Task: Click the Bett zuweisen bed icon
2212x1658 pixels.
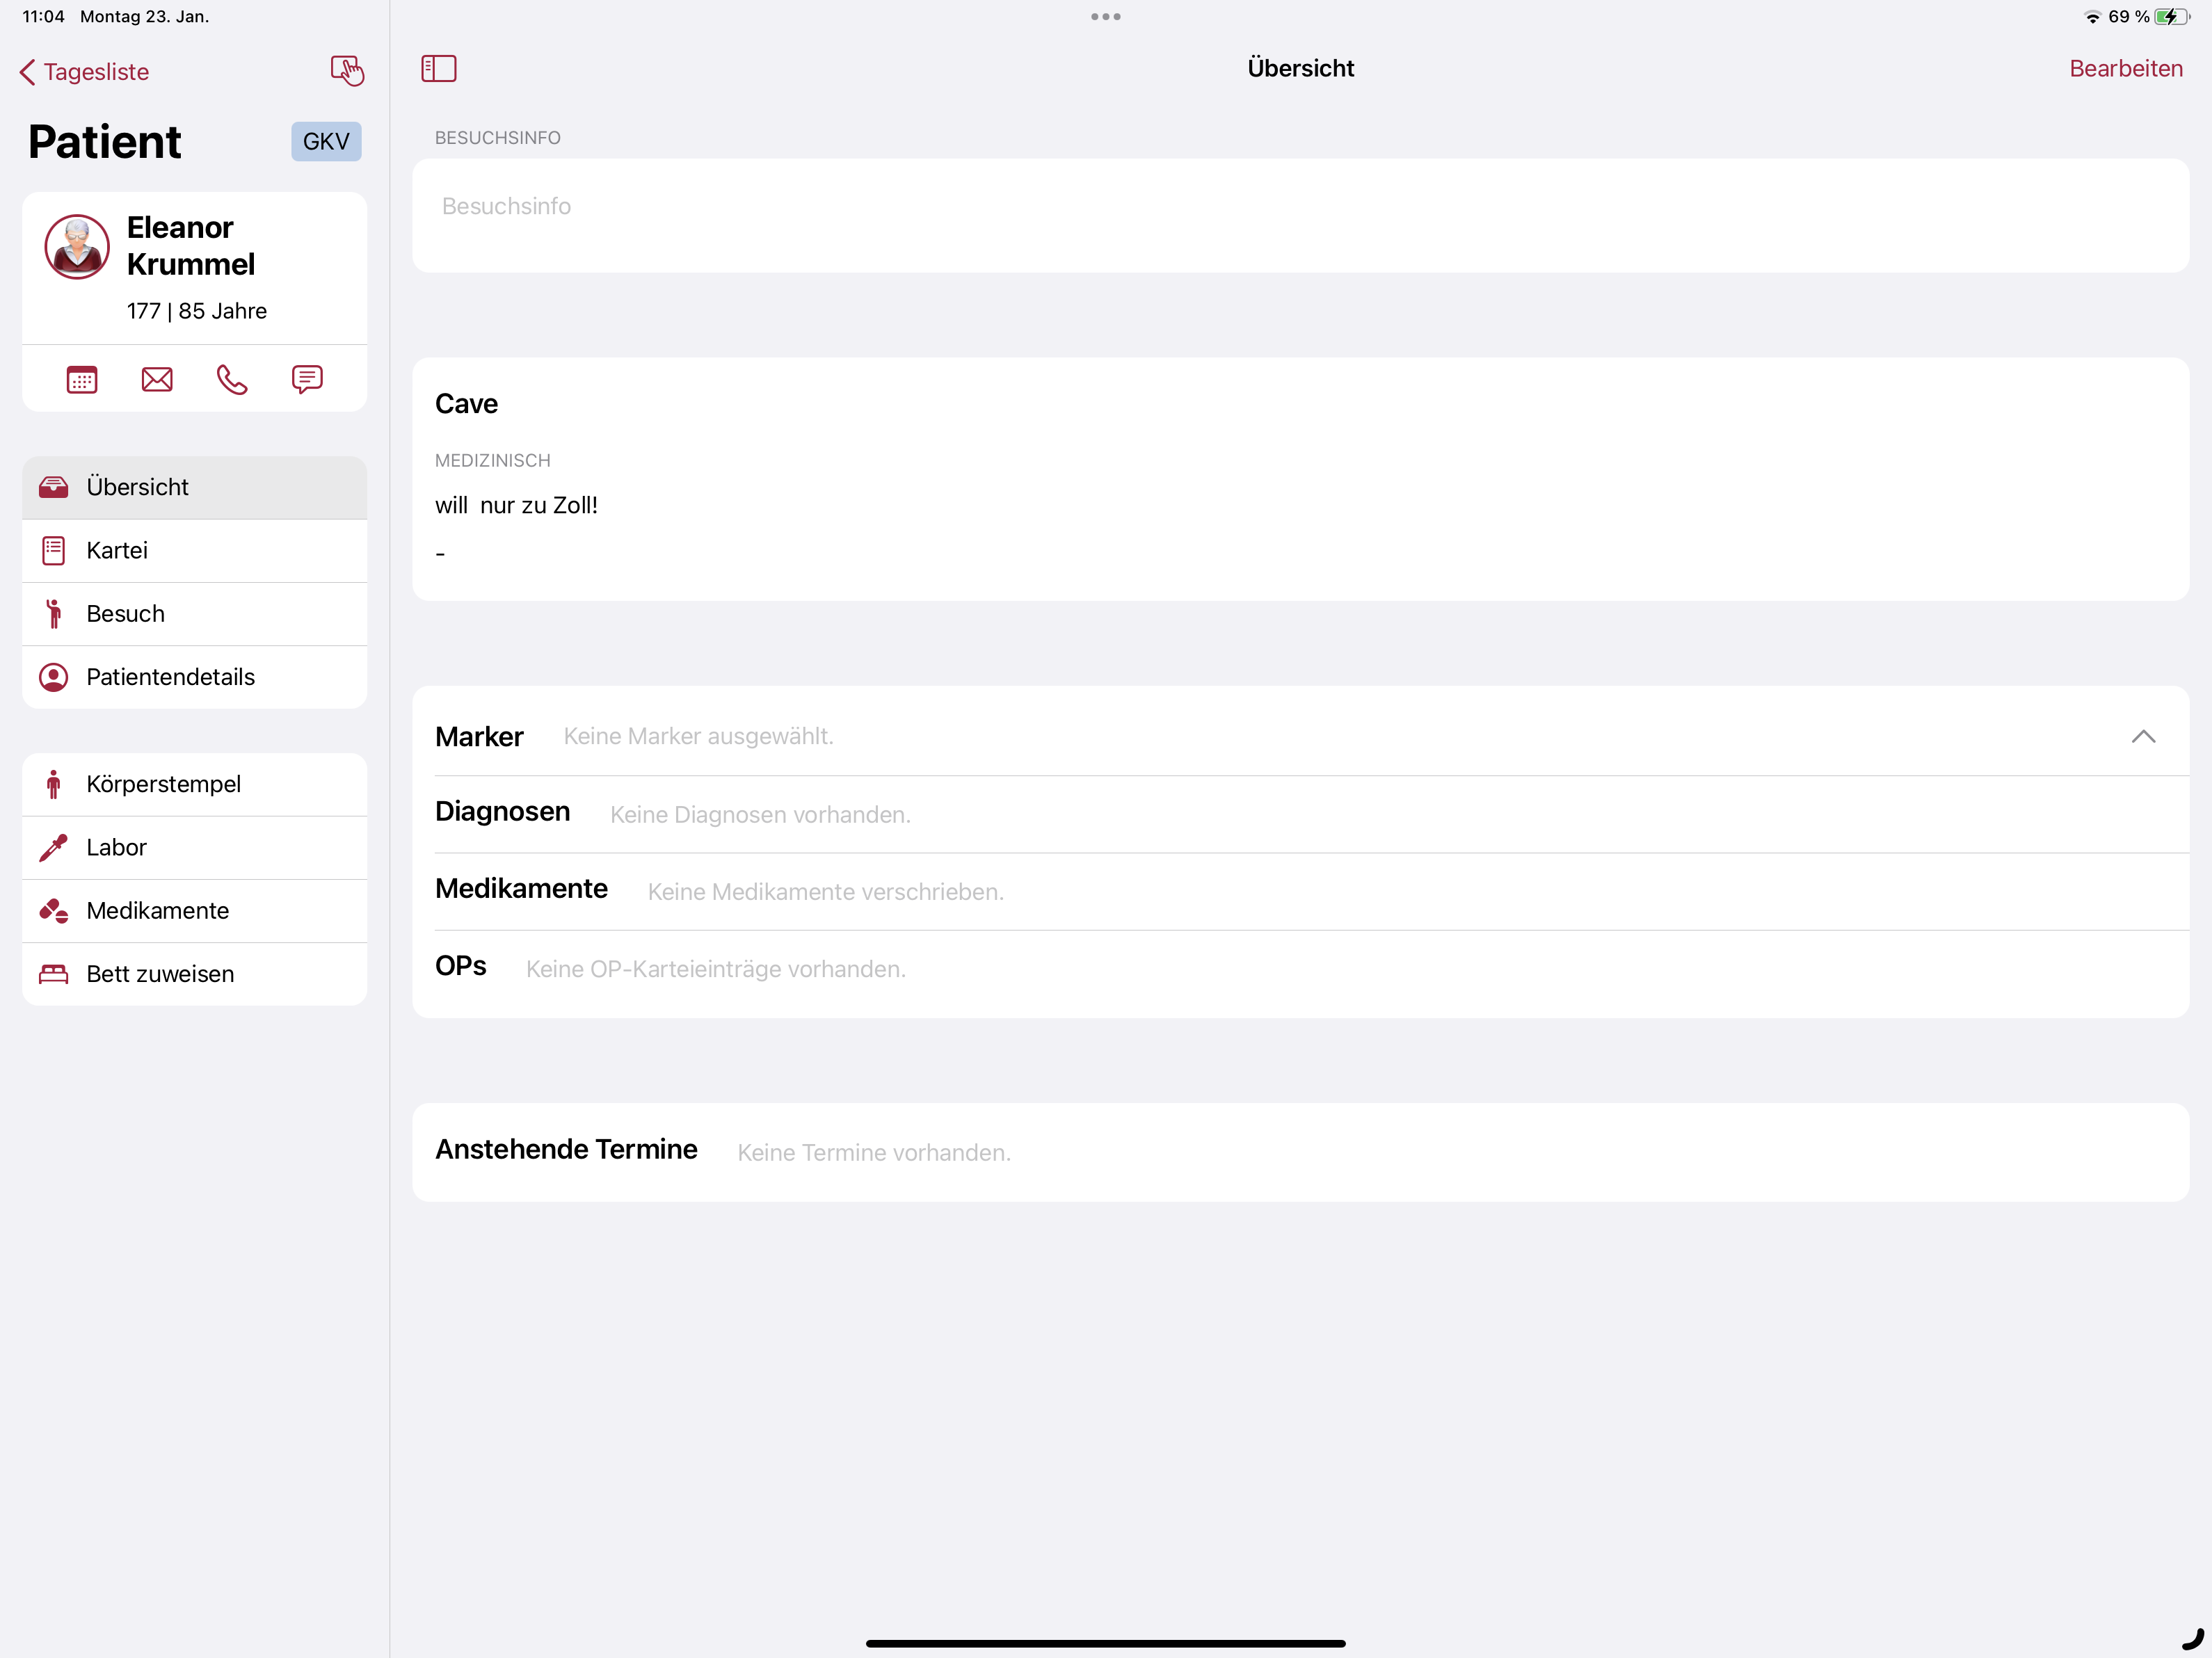Action: pyautogui.click(x=54, y=974)
